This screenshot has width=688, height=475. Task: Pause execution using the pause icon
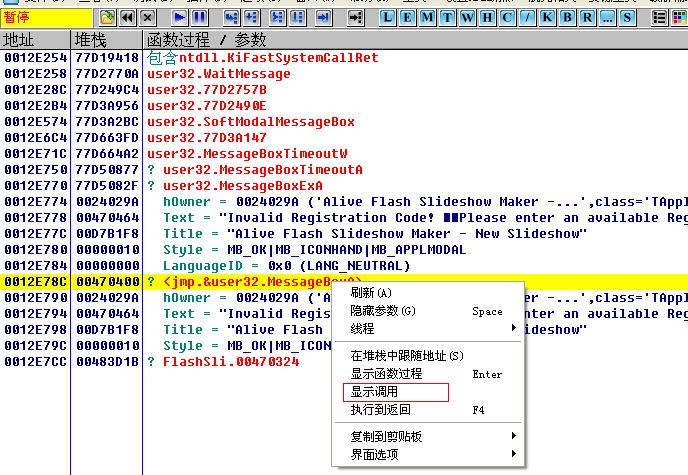200,17
